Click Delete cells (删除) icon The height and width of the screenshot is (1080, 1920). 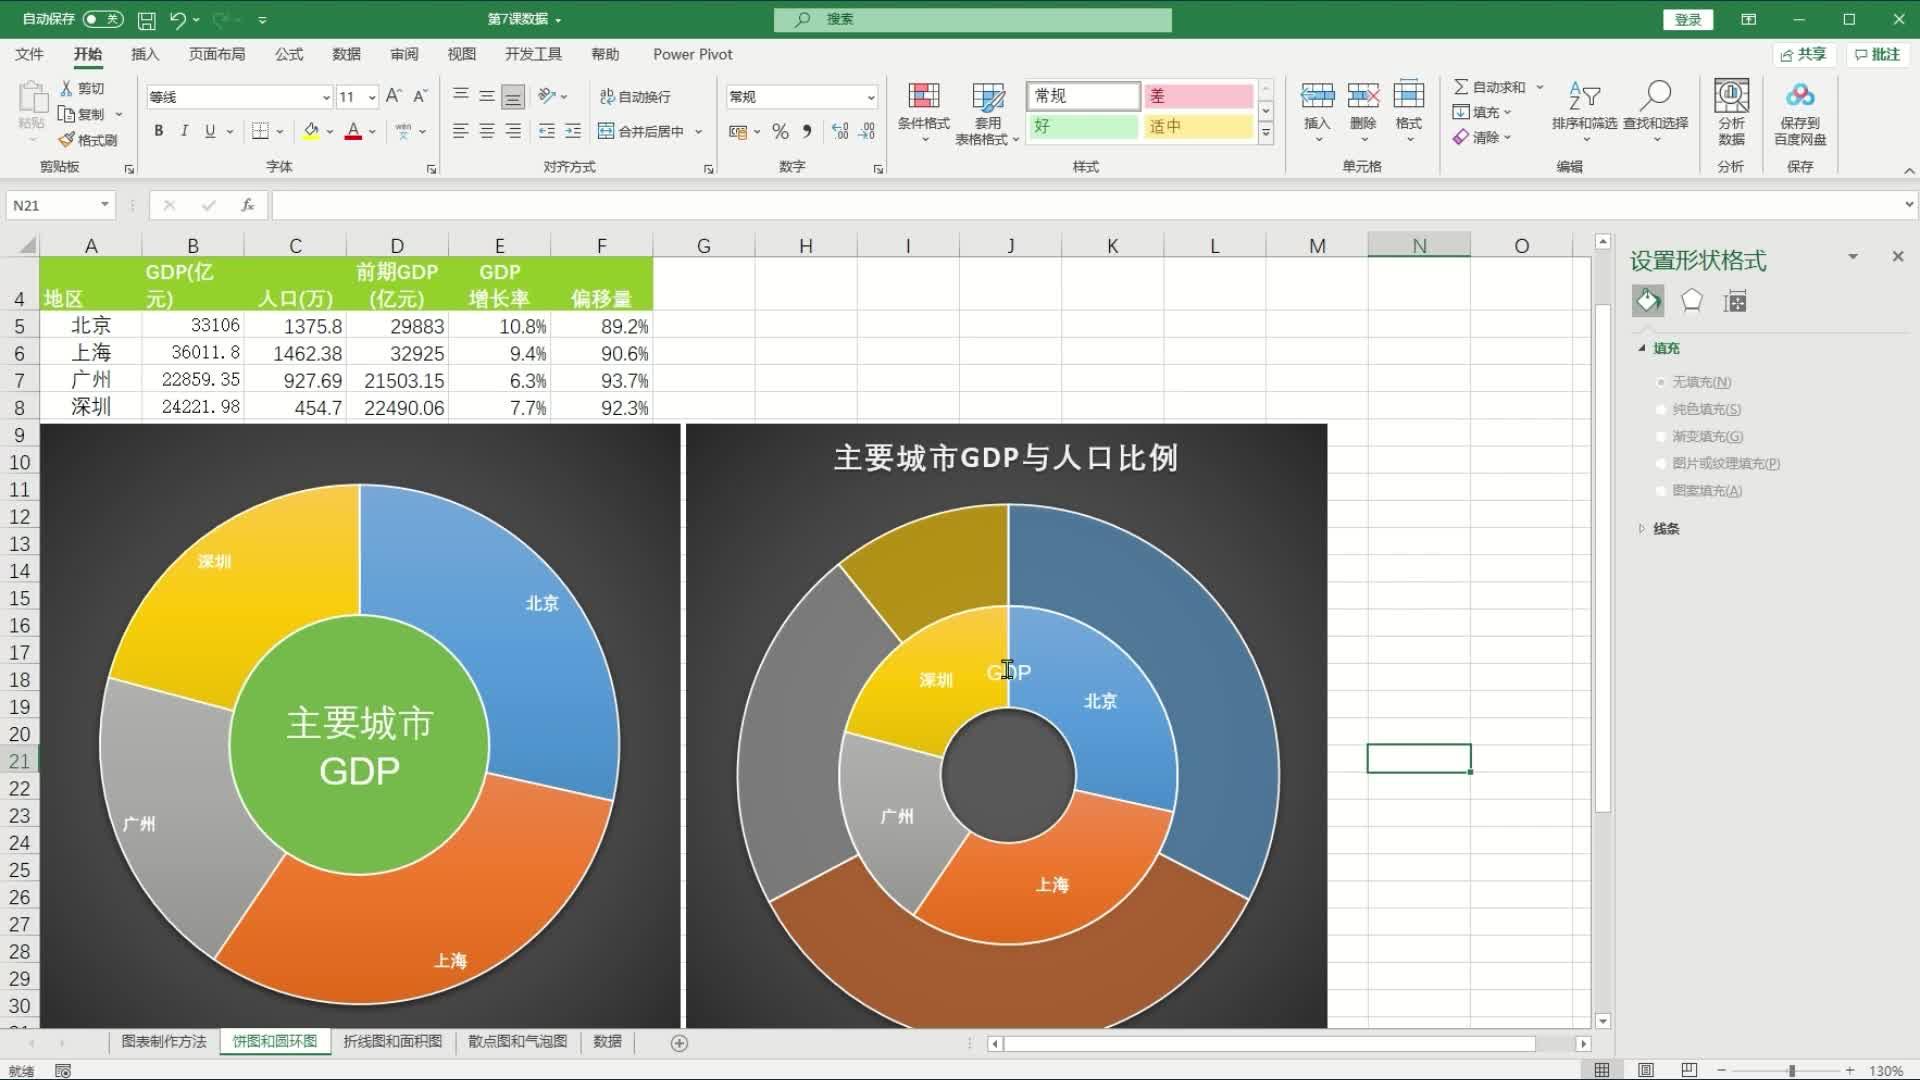click(x=1363, y=96)
